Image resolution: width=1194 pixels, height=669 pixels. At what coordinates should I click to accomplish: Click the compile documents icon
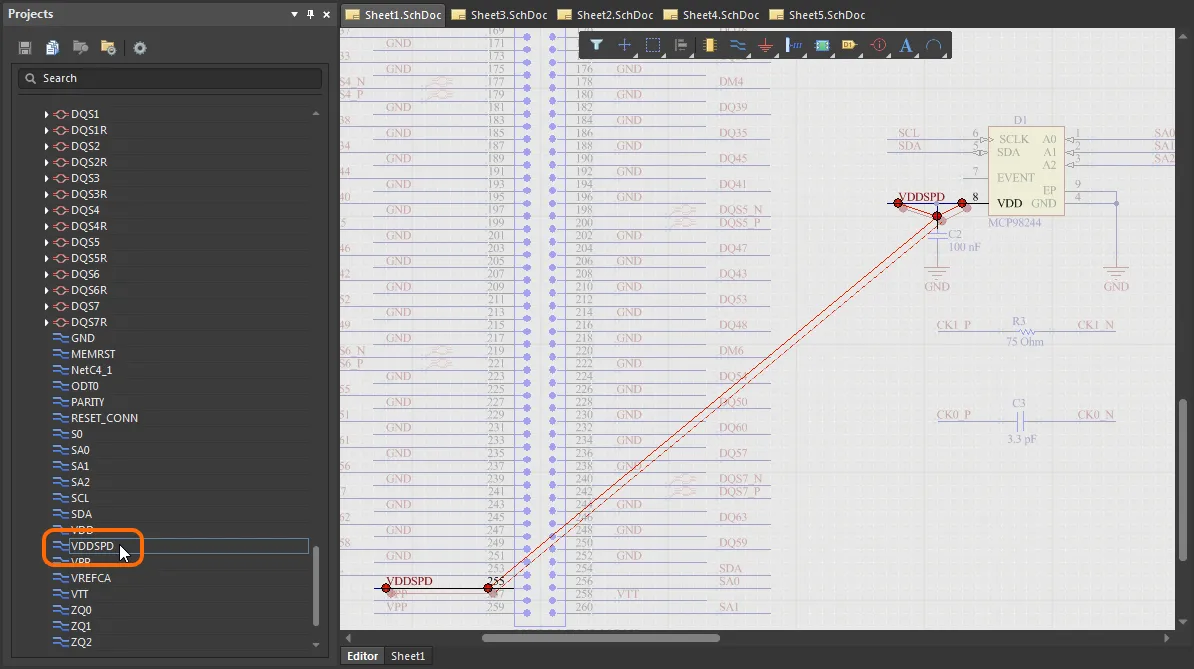point(52,47)
